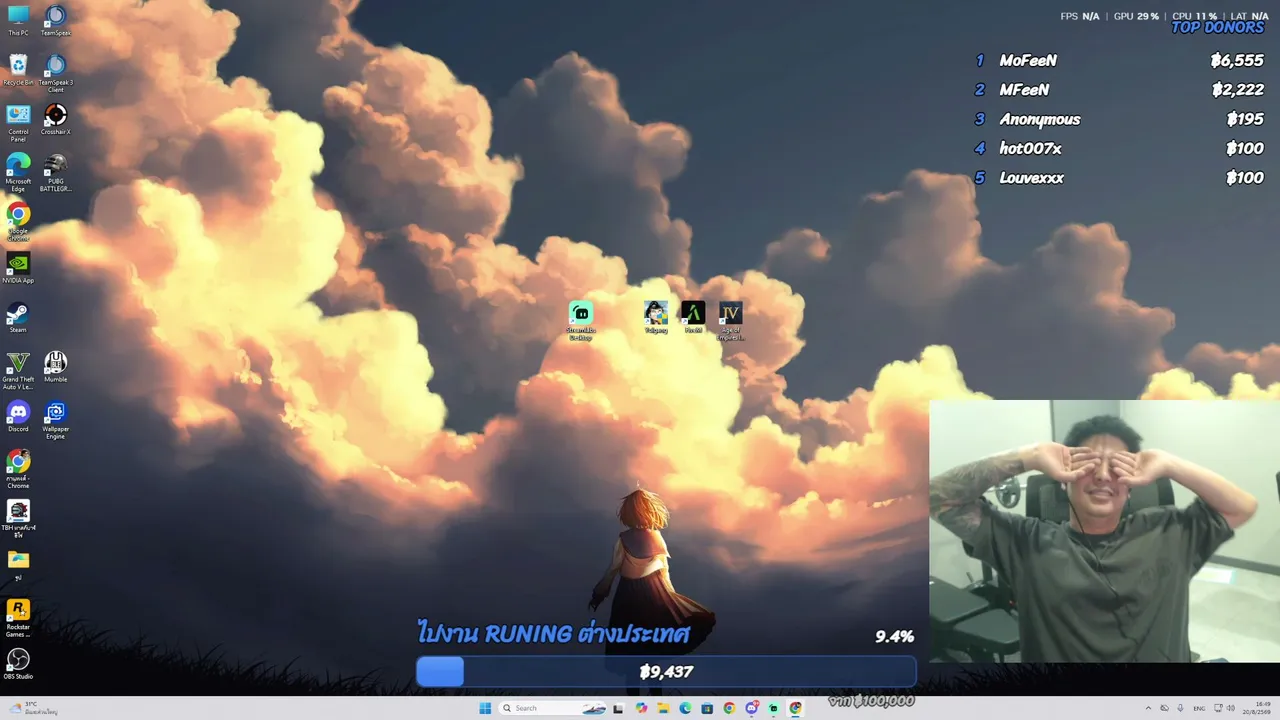
Task: Launch Microsoft Edge from the desktop
Action: click(18, 171)
